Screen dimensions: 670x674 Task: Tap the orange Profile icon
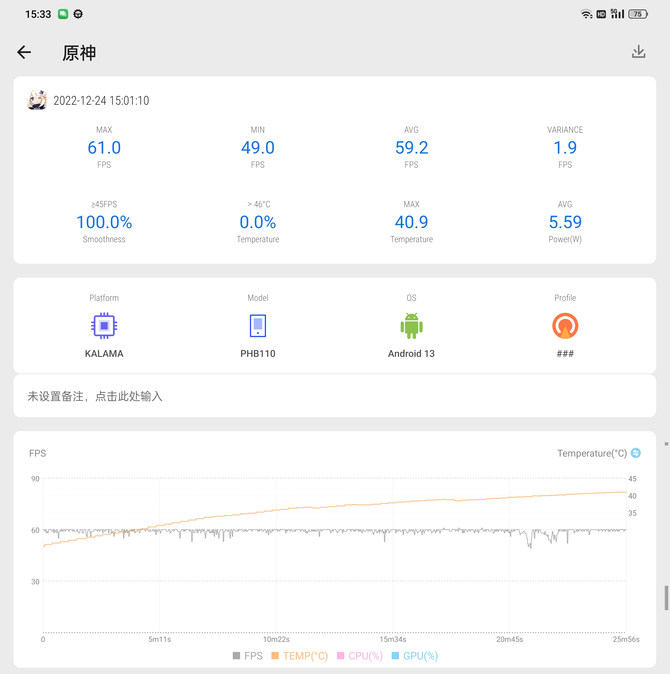(565, 325)
